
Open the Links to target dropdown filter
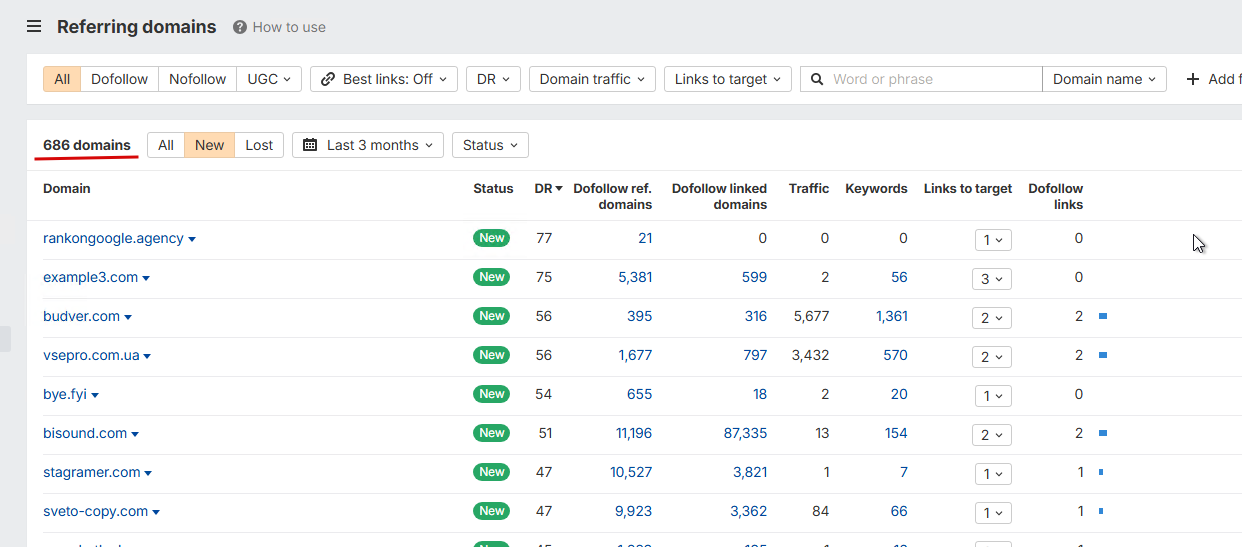pyautogui.click(x=727, y=79)
